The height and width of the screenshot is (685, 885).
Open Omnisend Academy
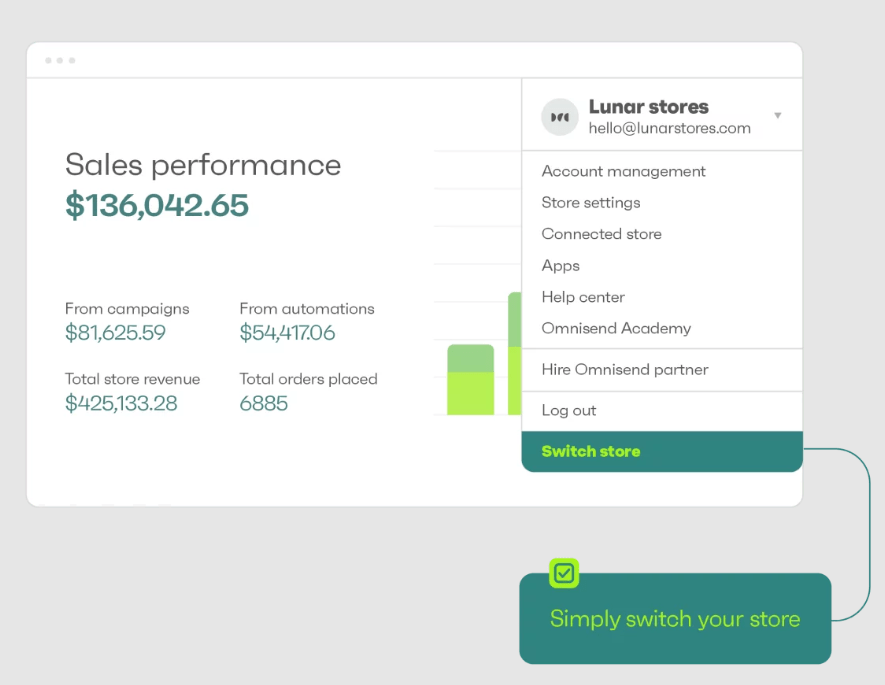pos(616,328)
